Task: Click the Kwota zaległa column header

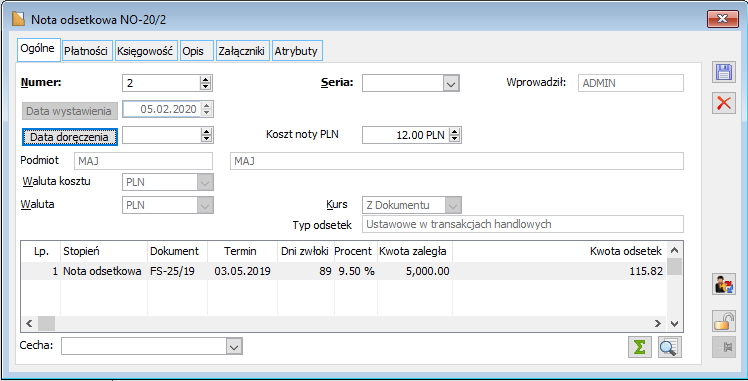Action: tap(415, 251)
